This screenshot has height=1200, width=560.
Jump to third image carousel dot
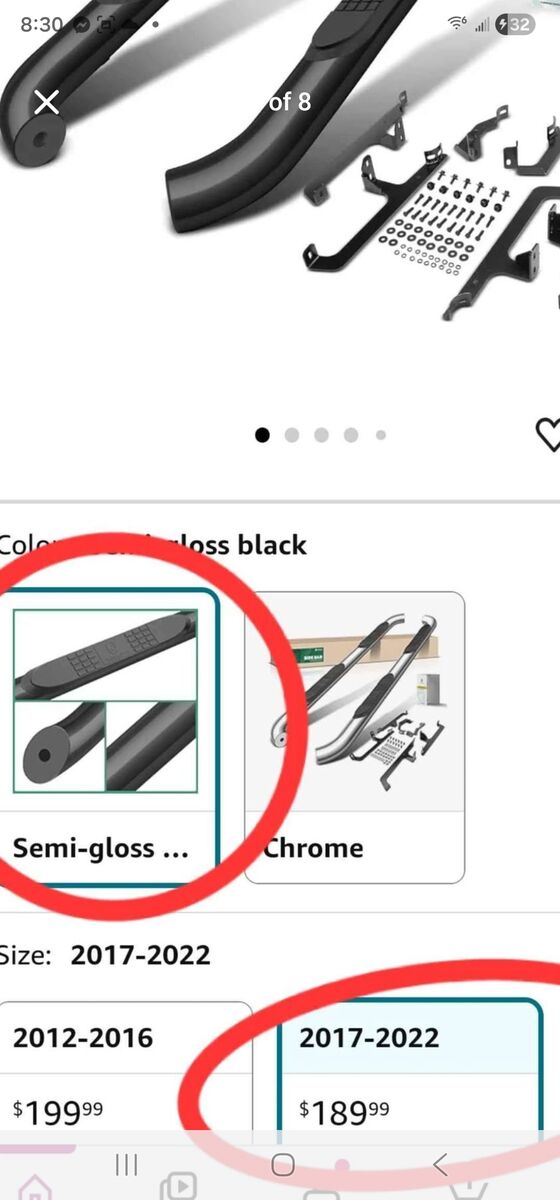coord(321,435)
